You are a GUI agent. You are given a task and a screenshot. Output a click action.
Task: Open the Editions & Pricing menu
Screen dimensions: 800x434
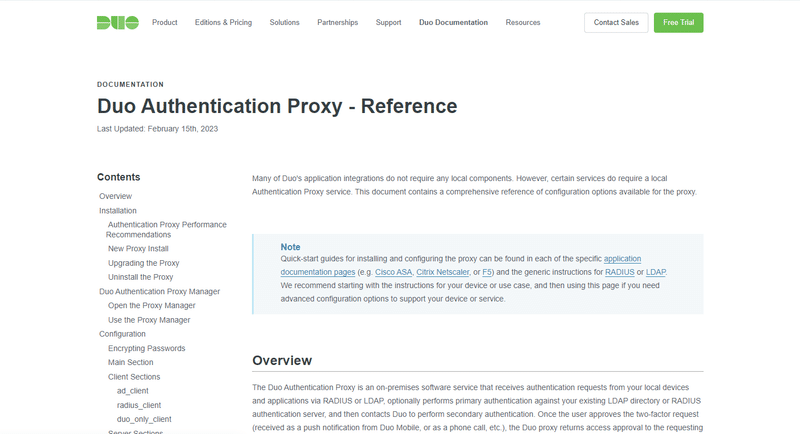coord(223,22)
